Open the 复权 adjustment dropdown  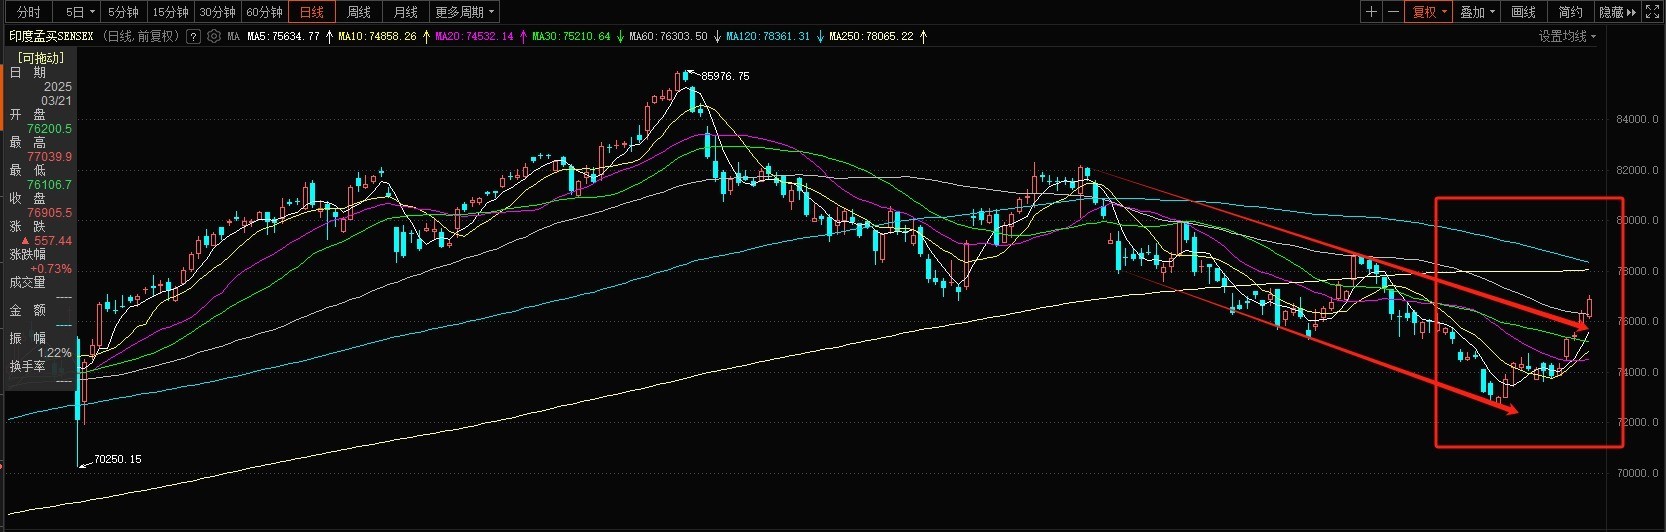pyautogui.click(x=1429, y=12)
